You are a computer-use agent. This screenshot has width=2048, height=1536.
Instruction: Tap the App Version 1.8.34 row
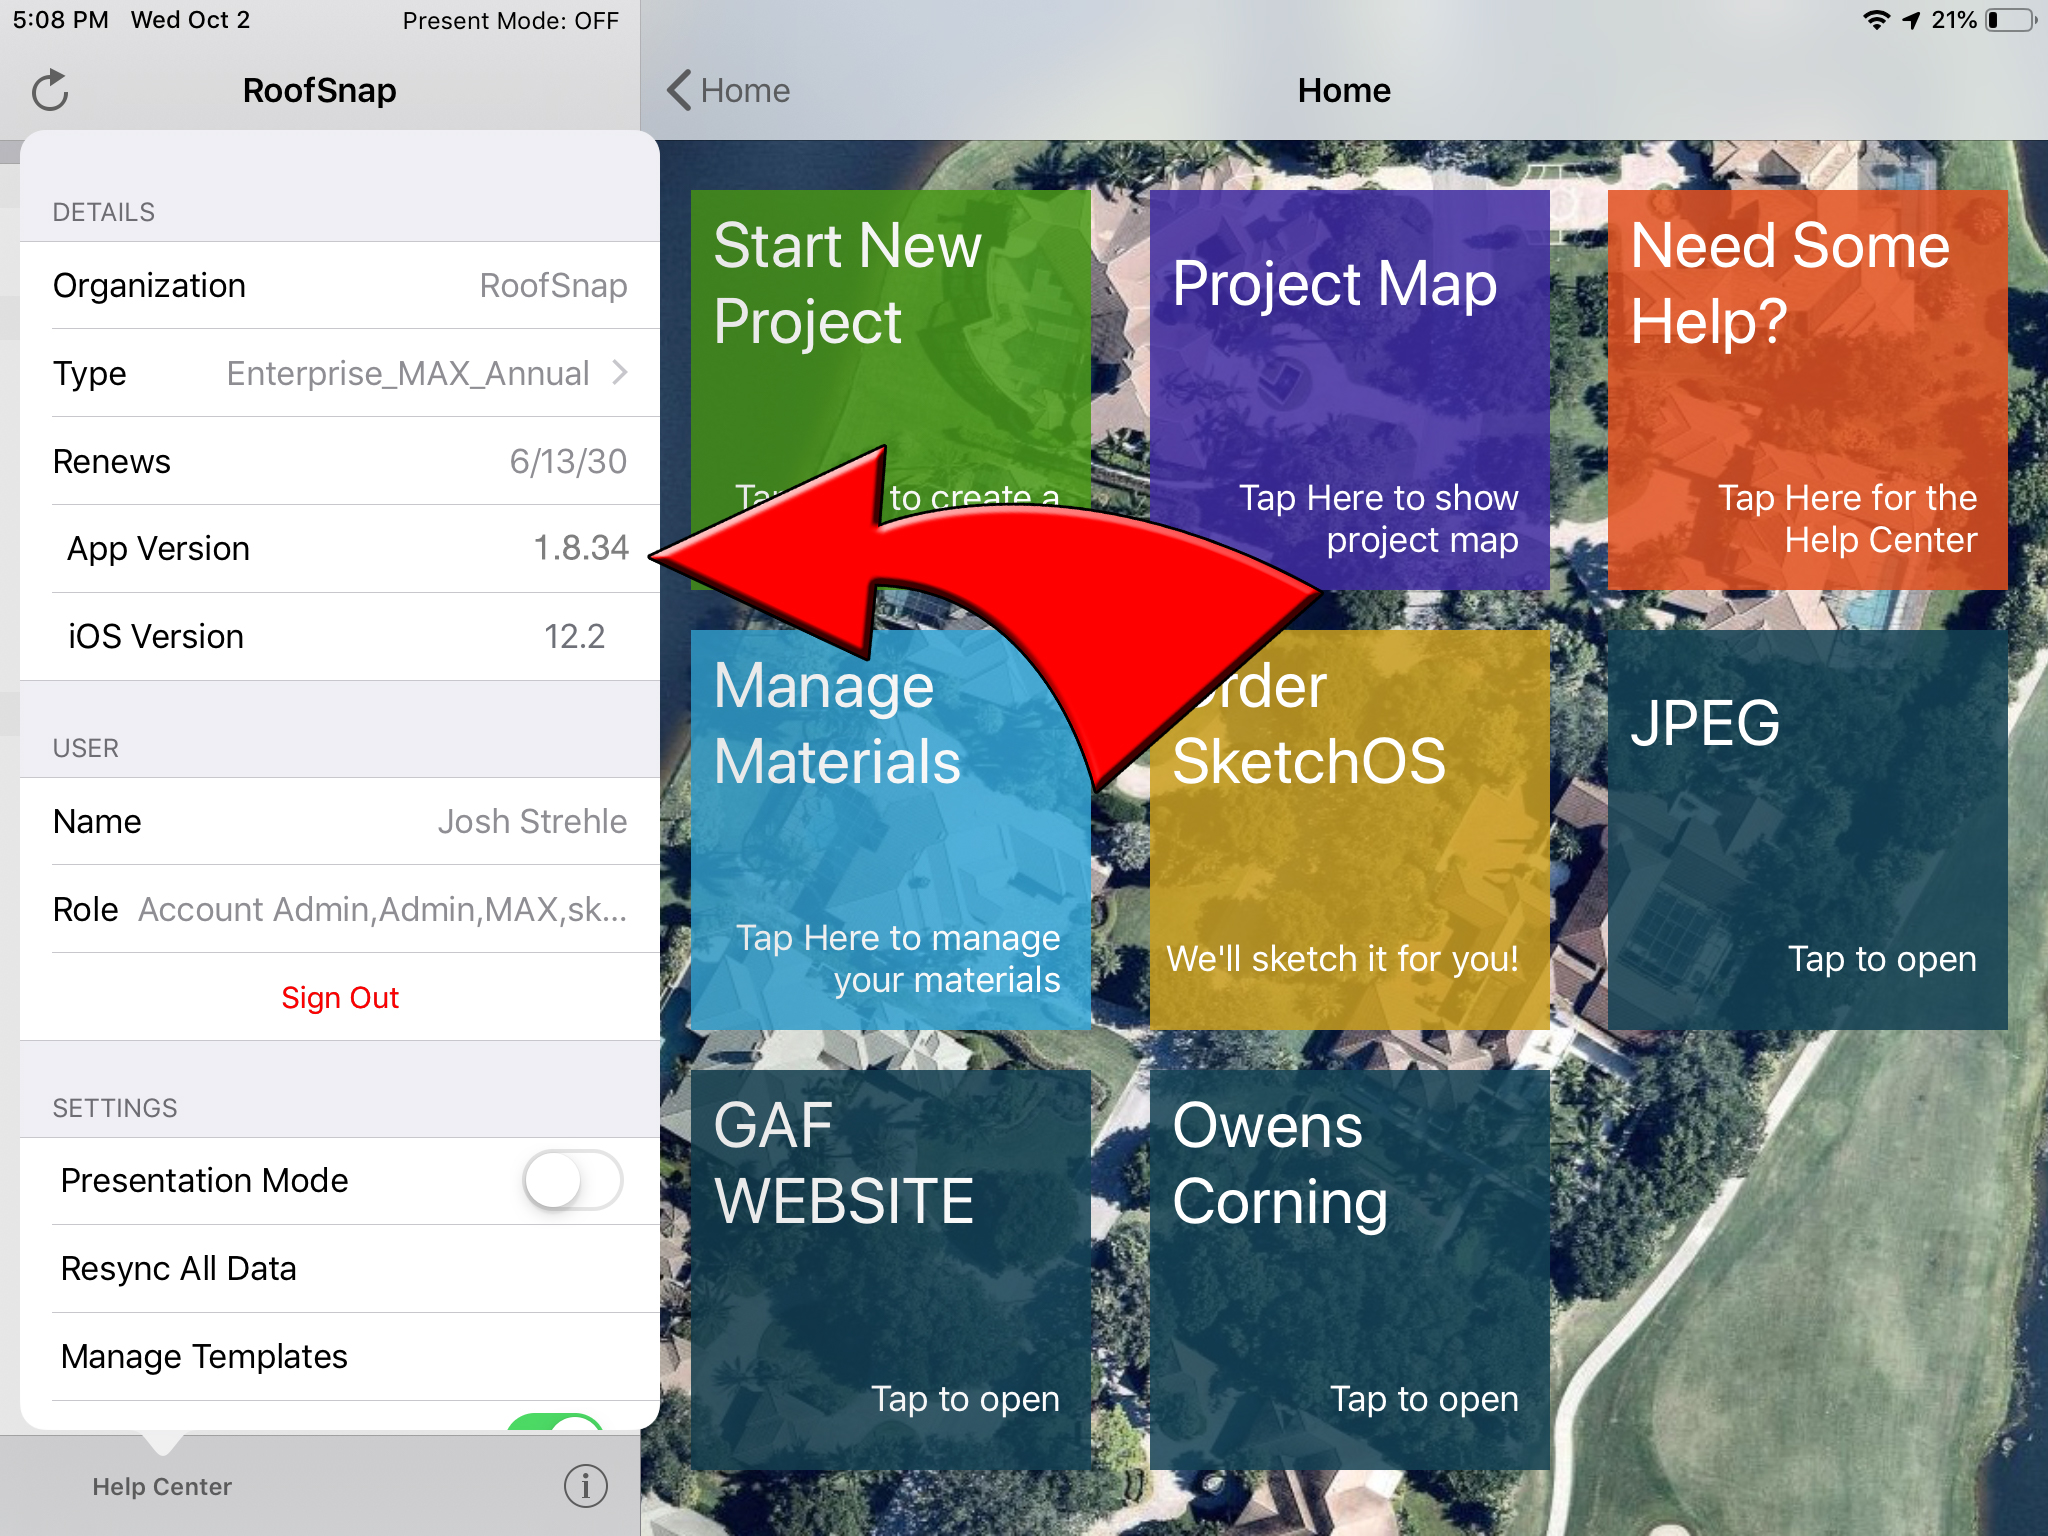340,548
